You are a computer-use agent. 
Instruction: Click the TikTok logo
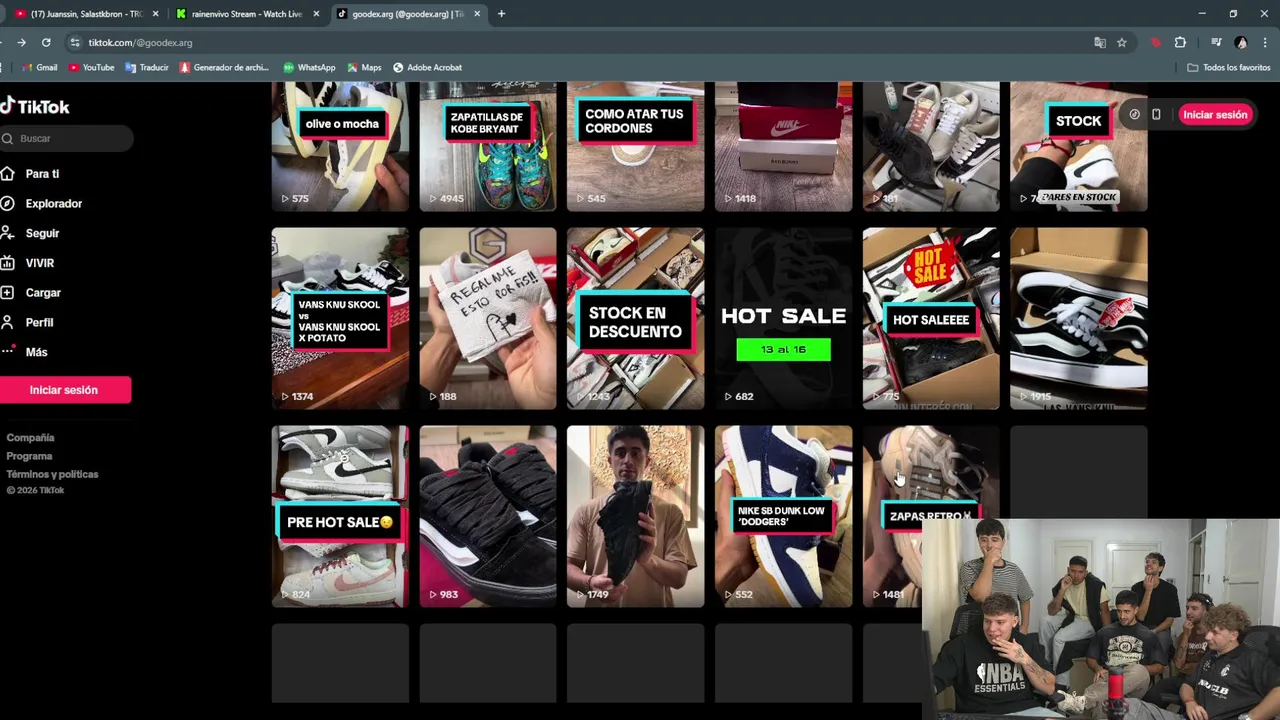pyautogui.click(x=35, y=107)
